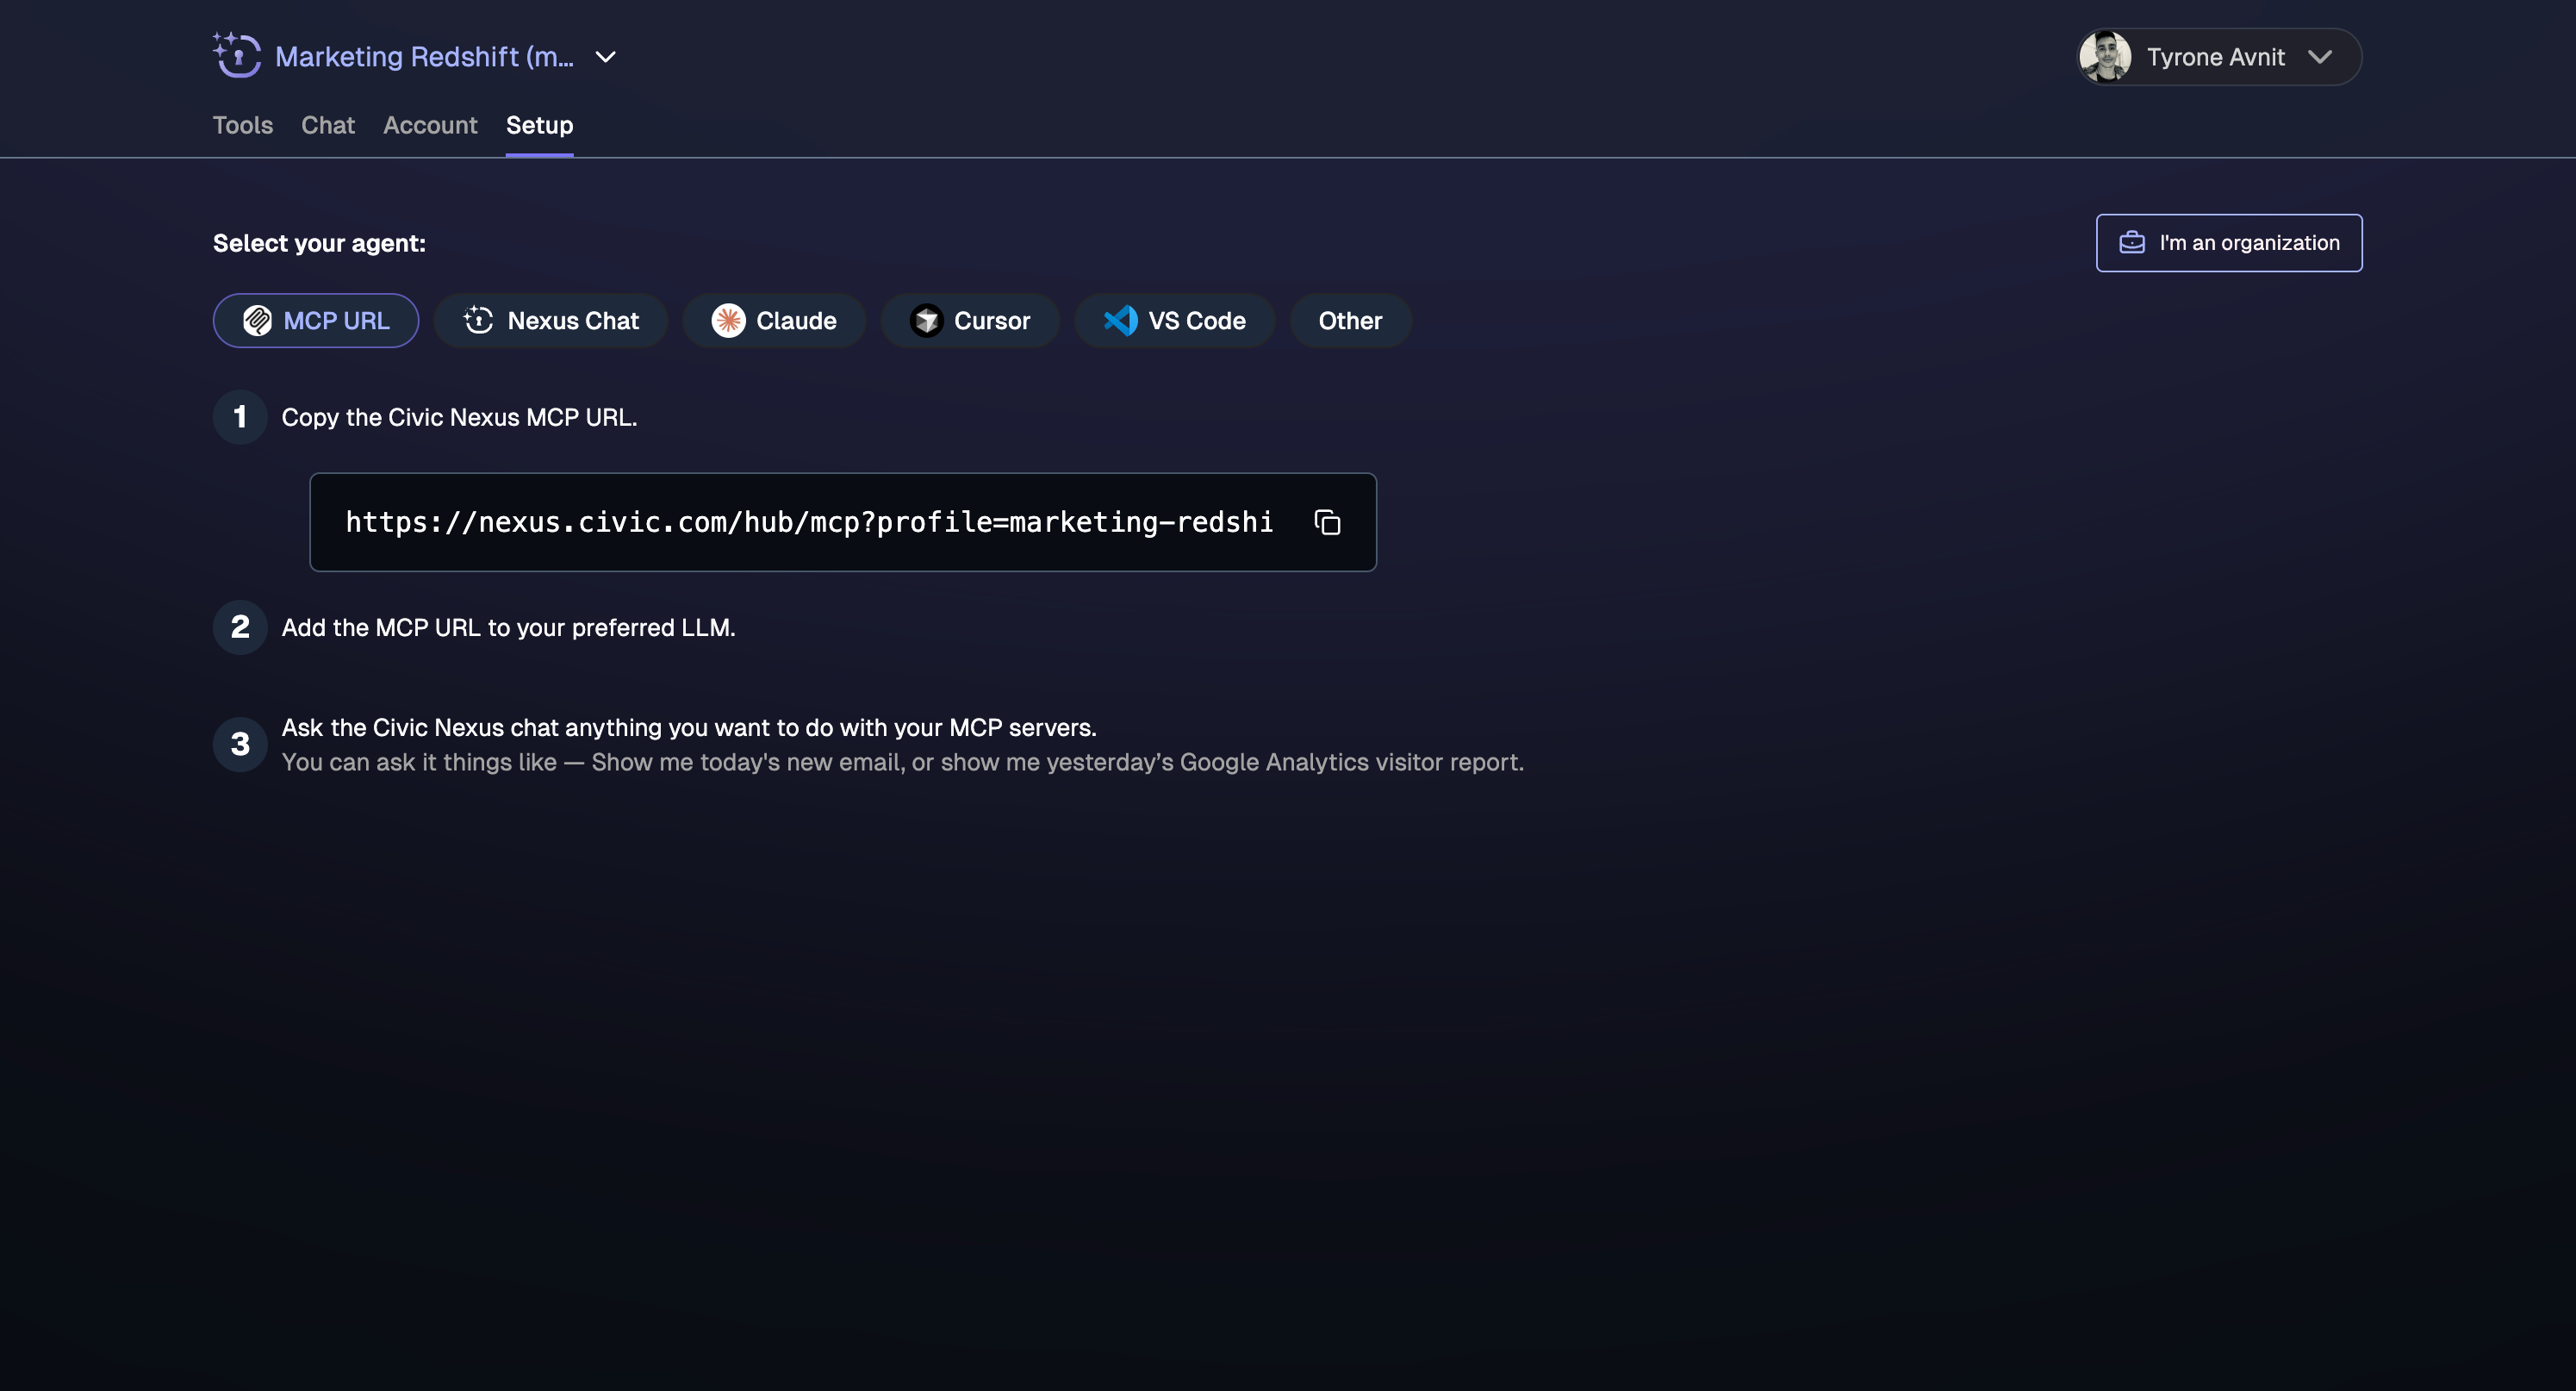Screen dimensions: 2576x1391
Task: Select the MCP URL text field
Action: [810, 522]
